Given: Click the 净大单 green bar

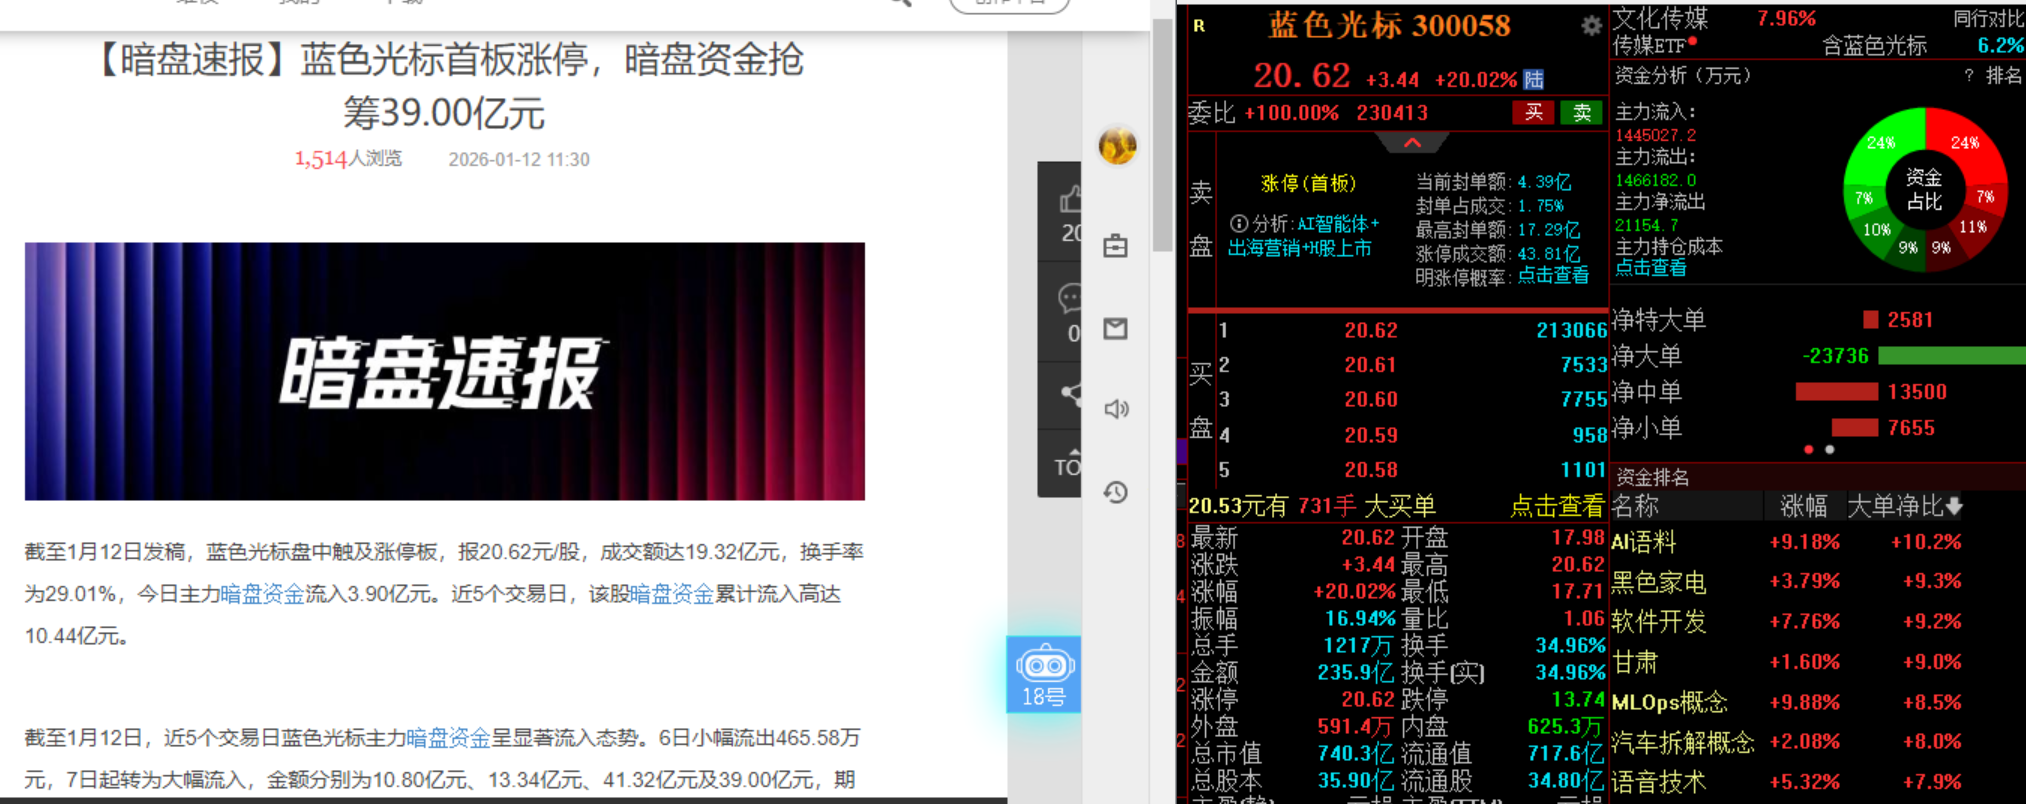Looking at the screenshot, I should (1952, 356).
